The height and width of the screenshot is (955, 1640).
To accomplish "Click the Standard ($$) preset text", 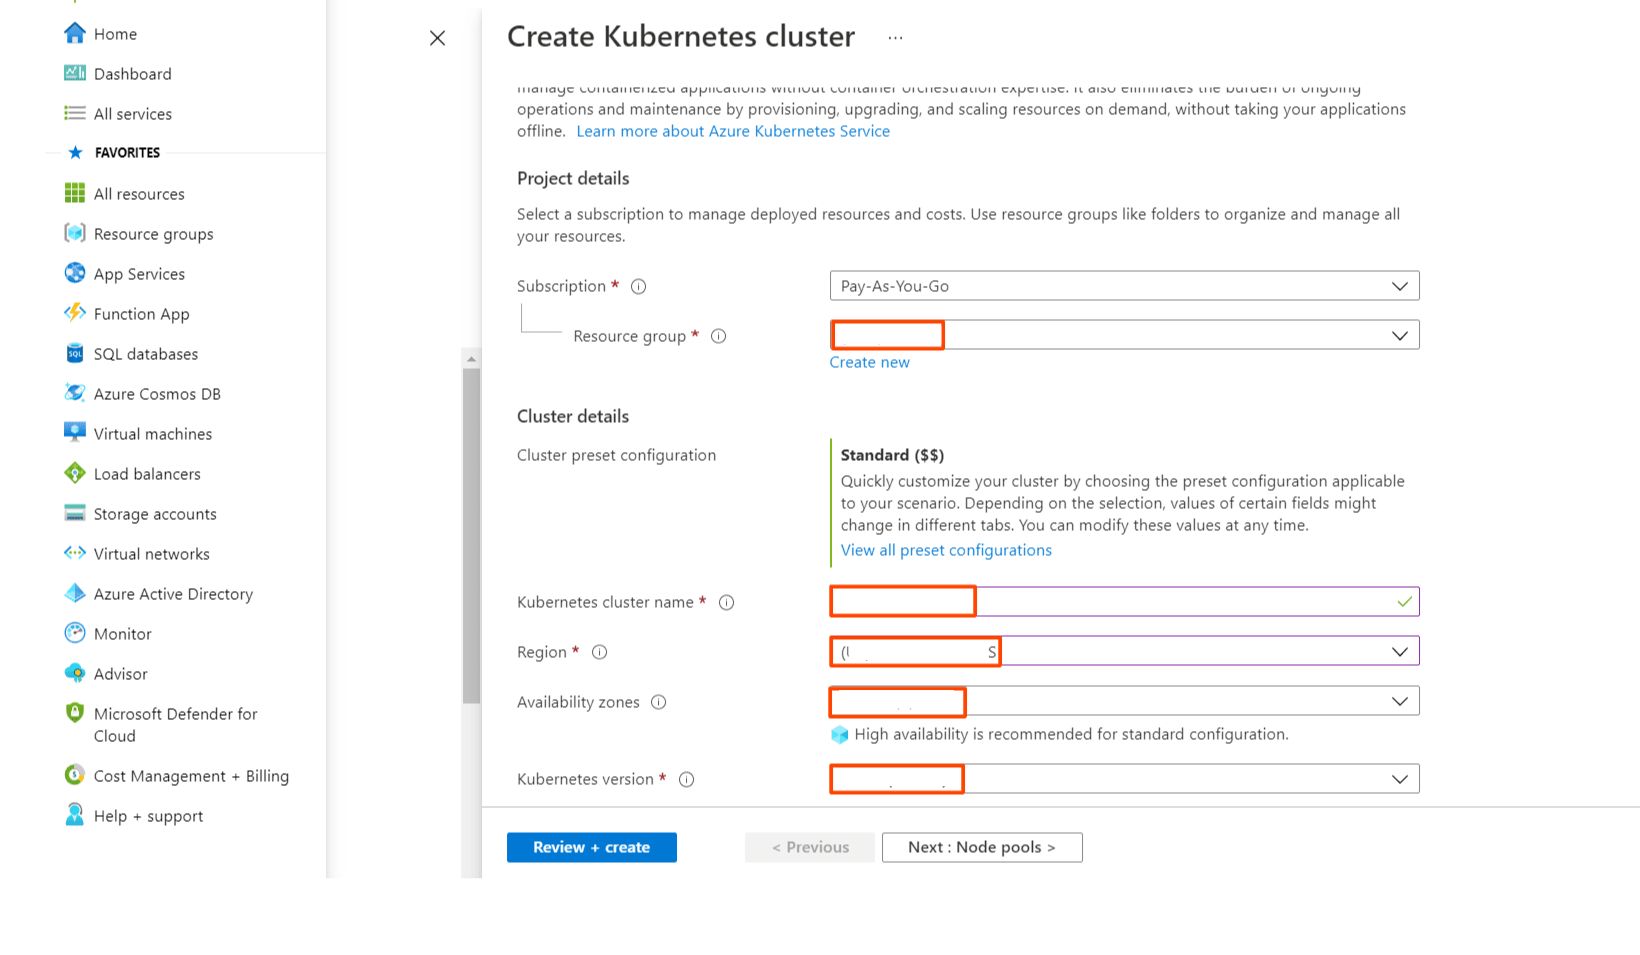I will click(892, 455).
